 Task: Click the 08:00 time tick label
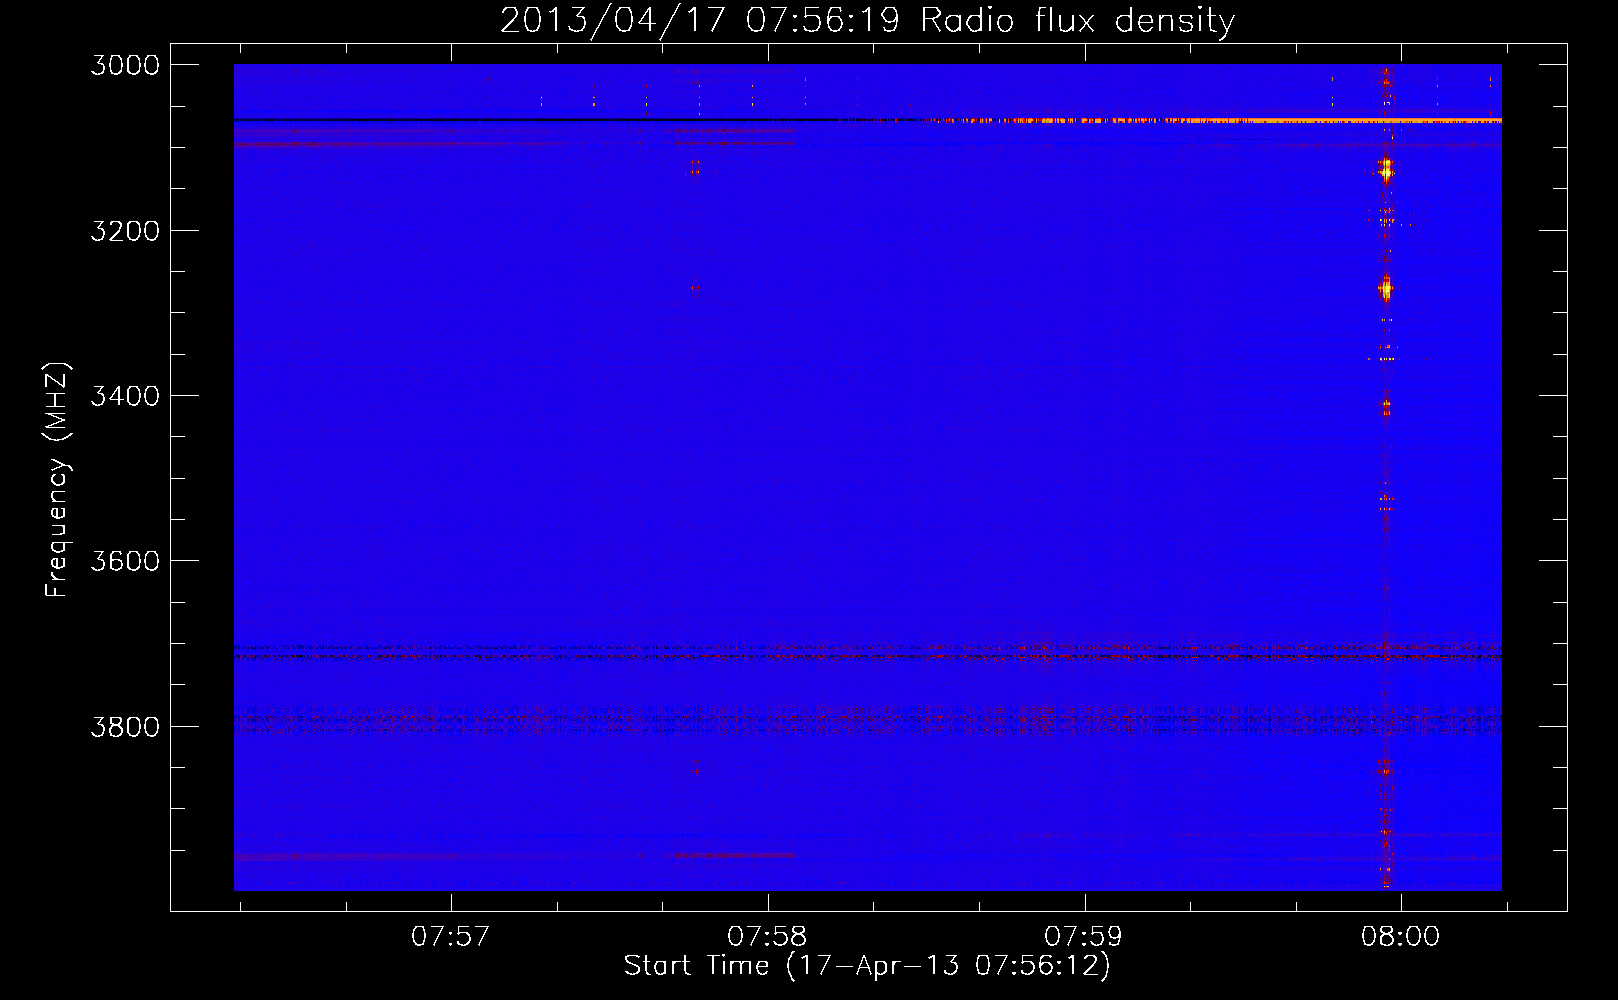(1400, 936)
